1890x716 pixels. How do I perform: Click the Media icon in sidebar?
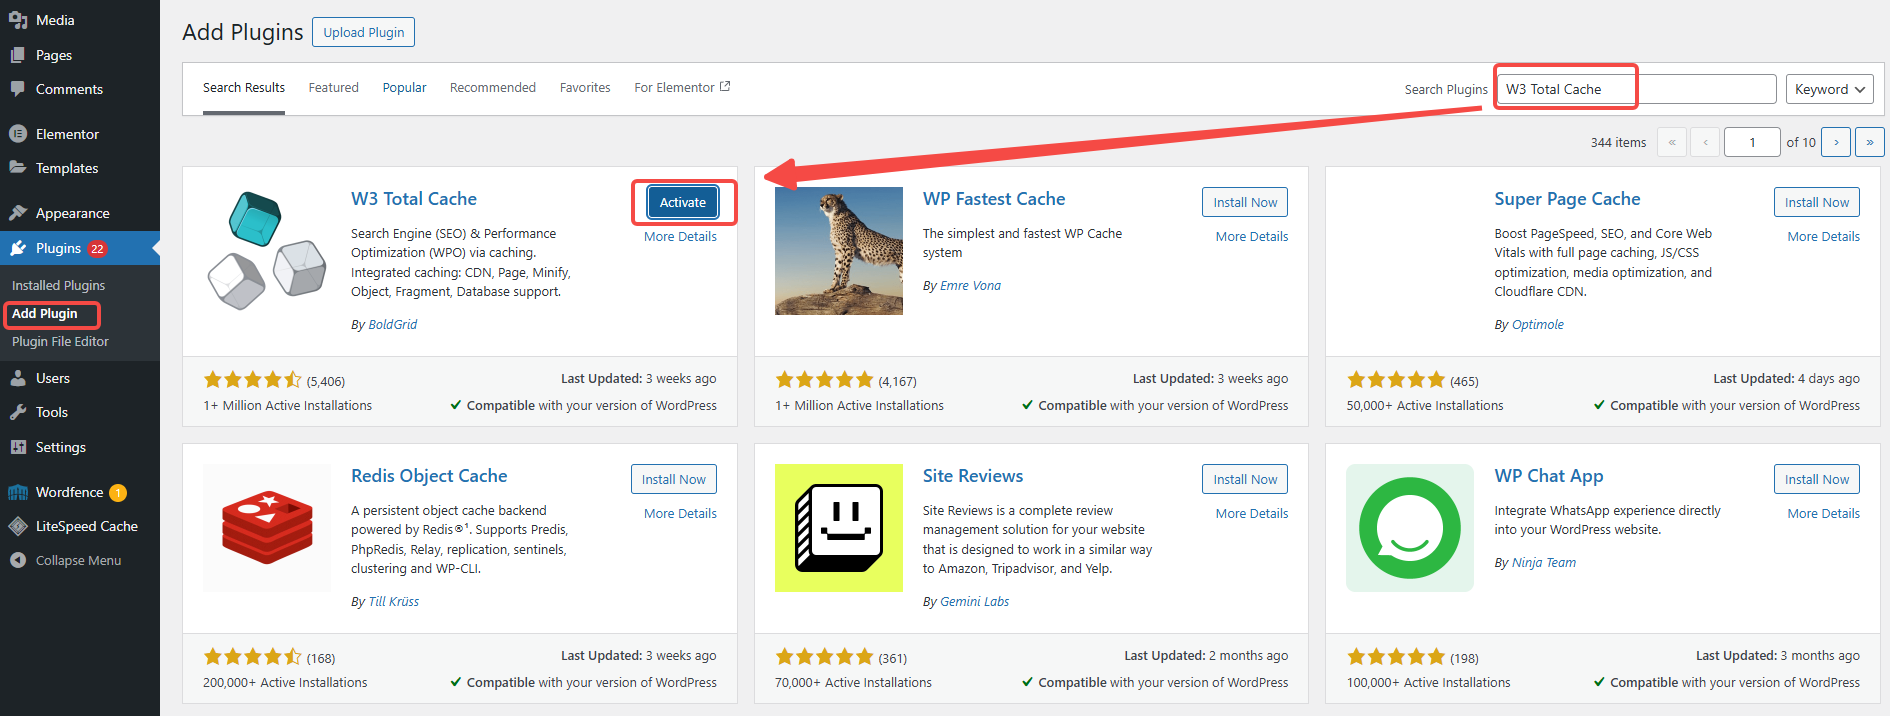click(x=18, y=20)
